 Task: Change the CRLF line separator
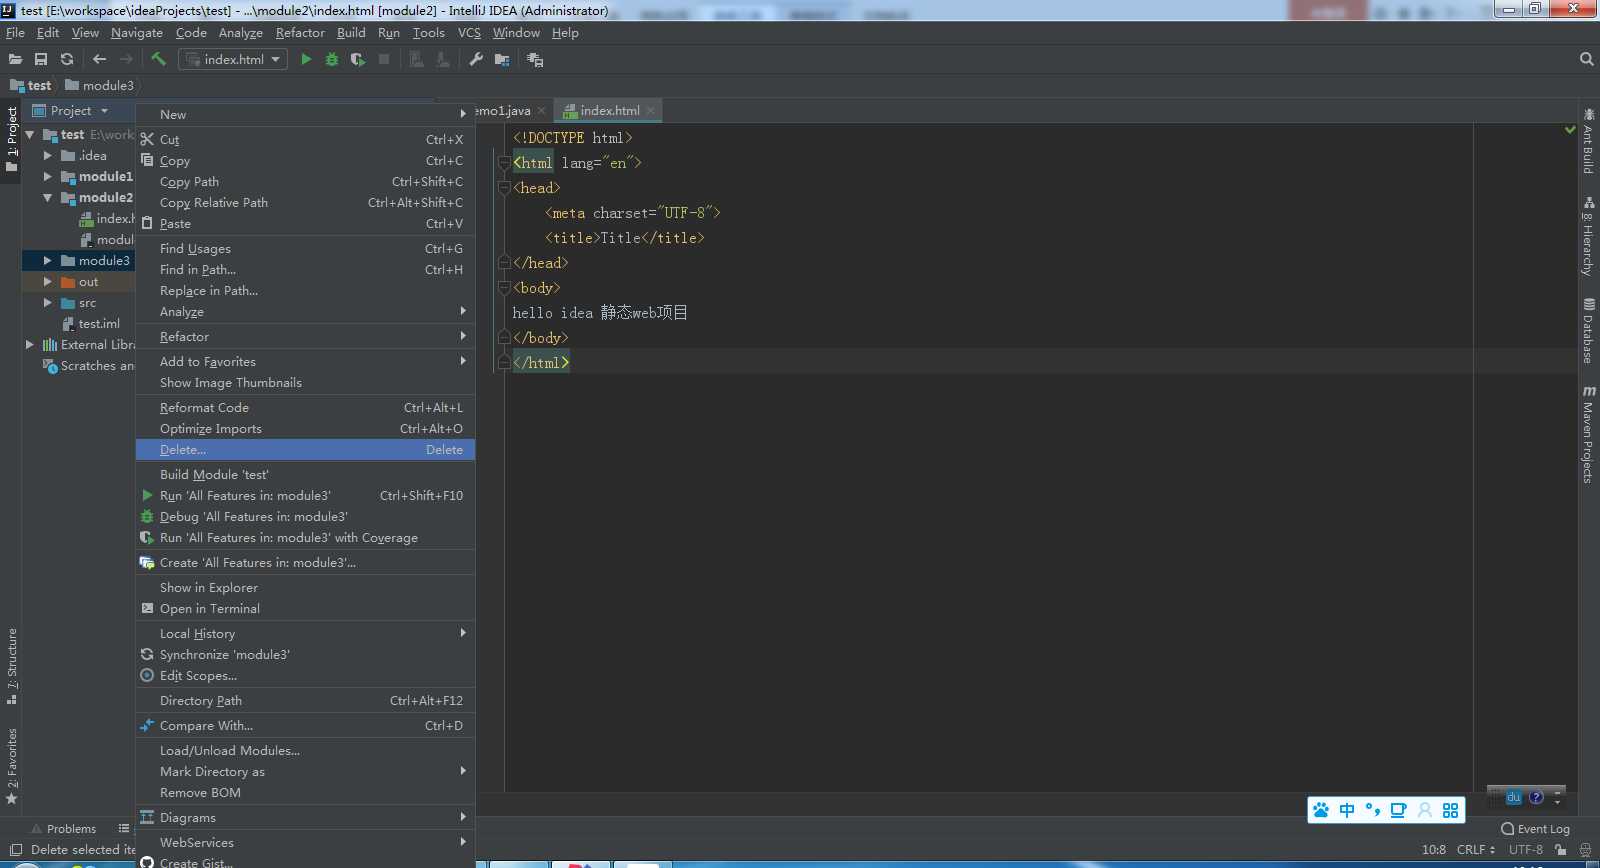(1476, 850)
